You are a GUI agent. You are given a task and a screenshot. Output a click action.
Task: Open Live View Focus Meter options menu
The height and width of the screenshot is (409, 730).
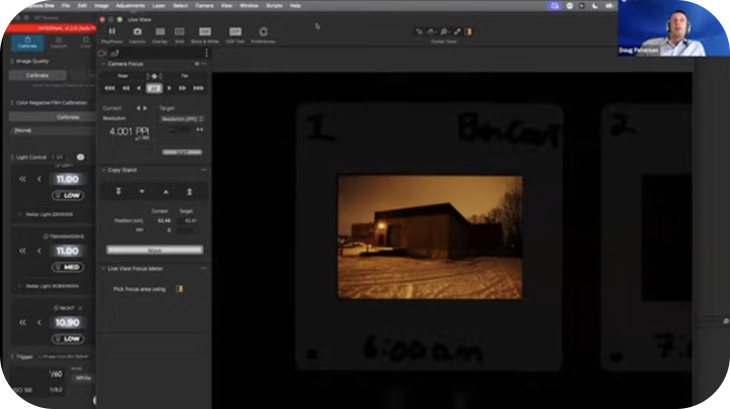click(x=203, y=268)
